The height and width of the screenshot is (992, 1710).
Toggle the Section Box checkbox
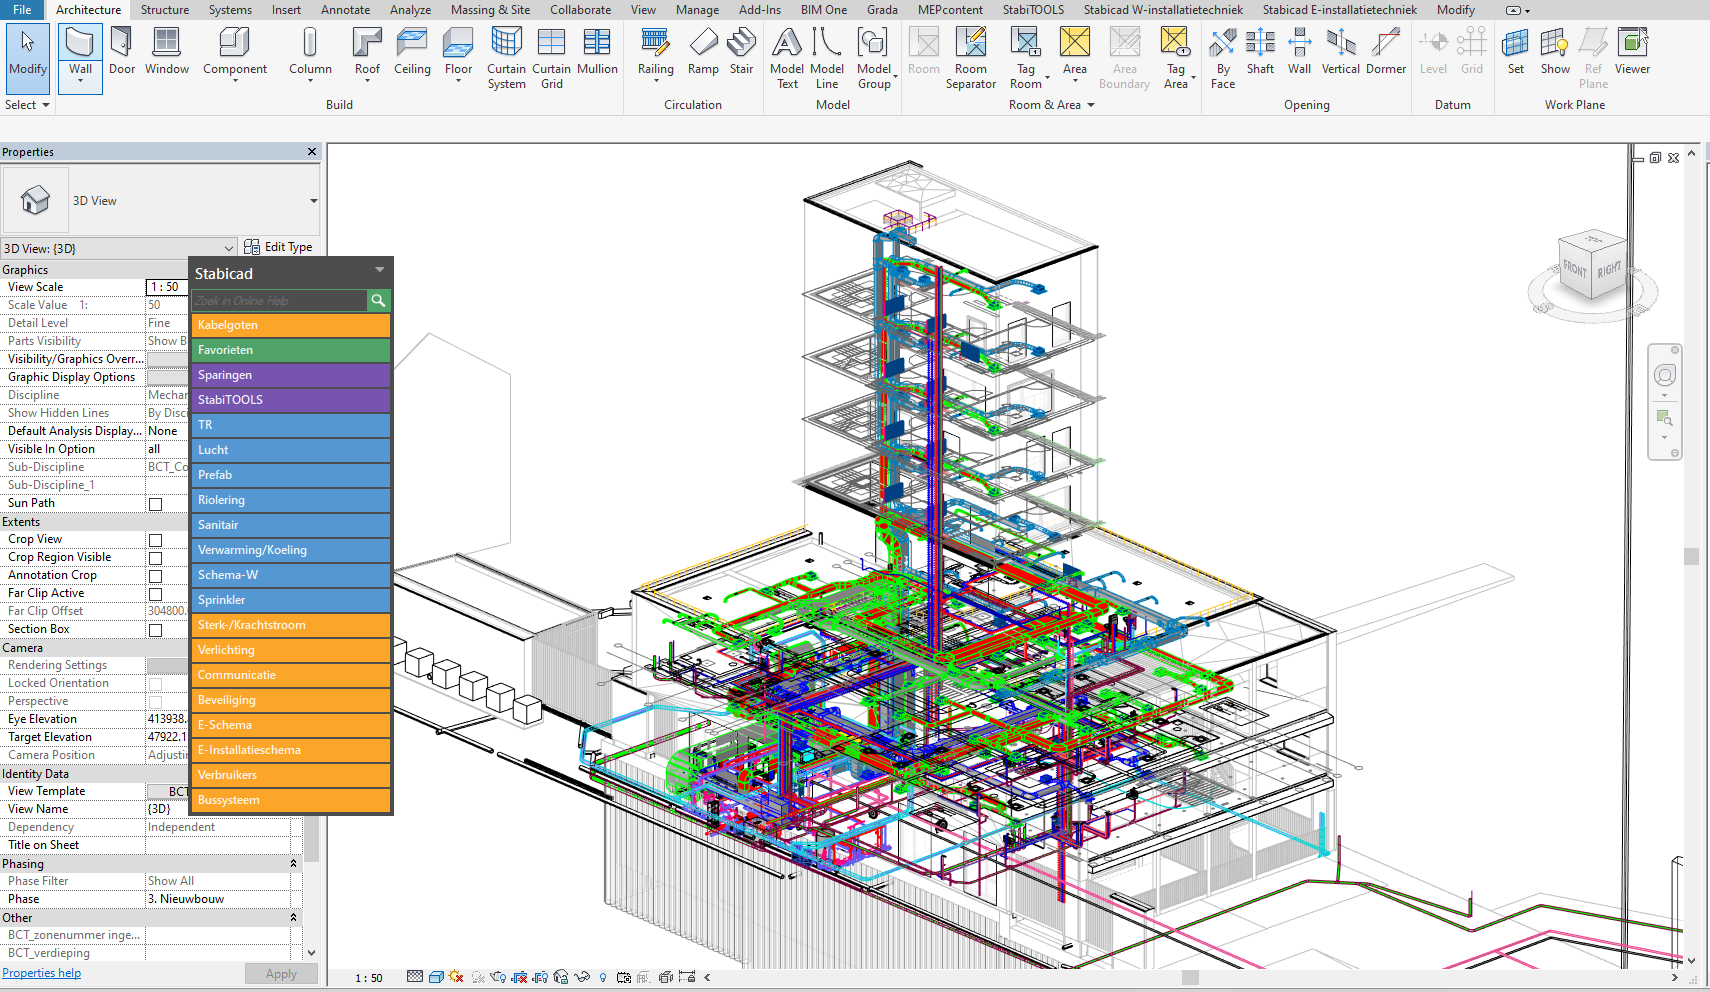155,630
